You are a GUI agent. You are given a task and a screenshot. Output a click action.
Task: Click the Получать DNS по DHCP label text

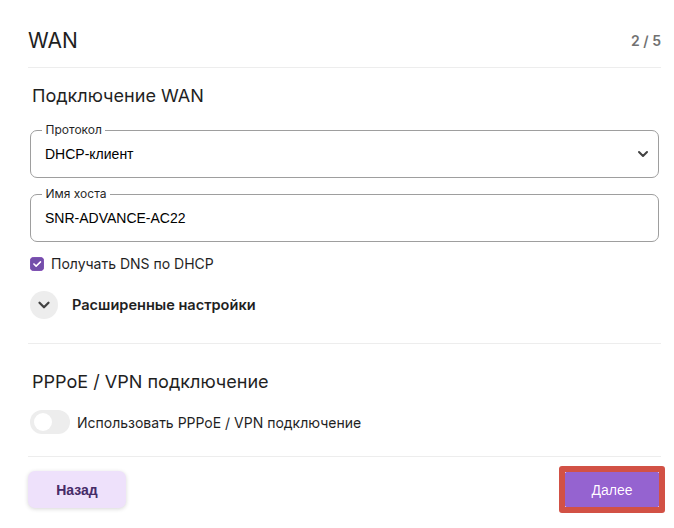(x=132, y=264)
